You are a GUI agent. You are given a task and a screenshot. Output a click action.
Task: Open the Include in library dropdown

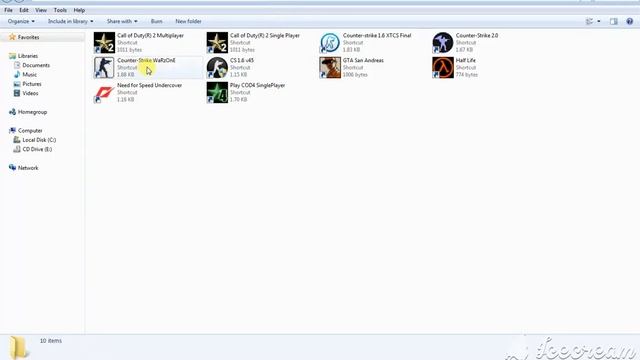pos(71,21)
